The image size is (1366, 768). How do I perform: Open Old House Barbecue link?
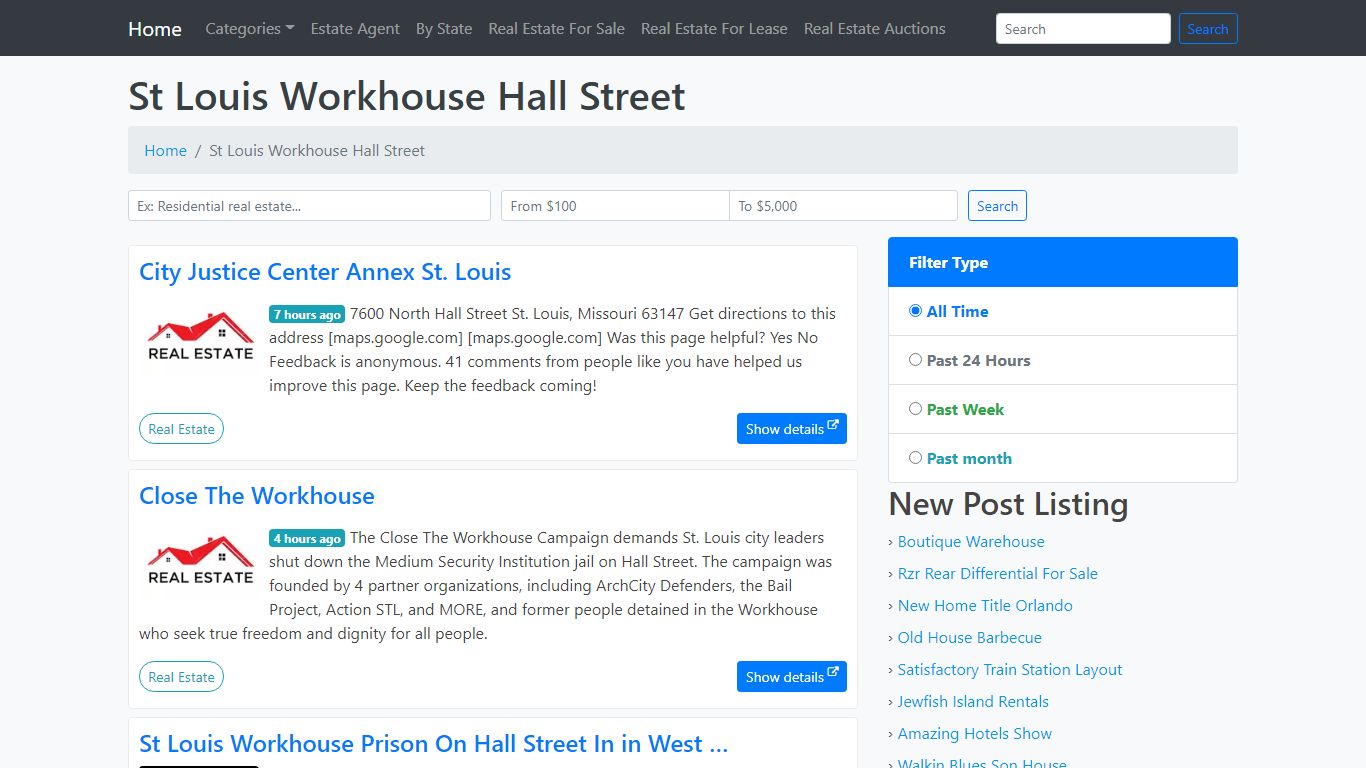pyautogui.click(x=969, y=638)
